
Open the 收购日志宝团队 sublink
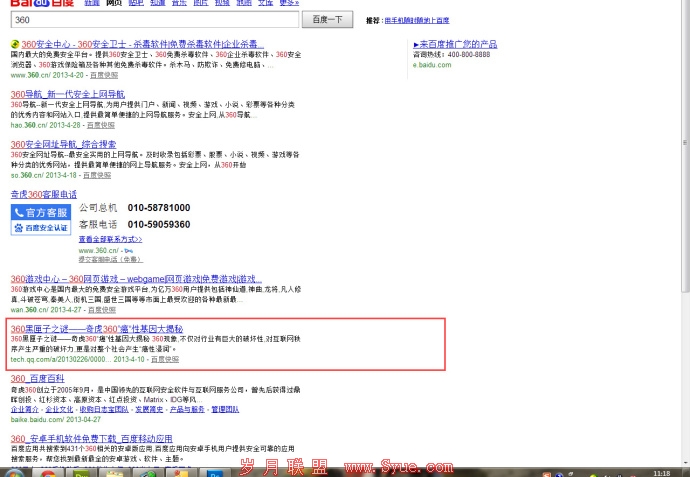click(x=104, y=409)
